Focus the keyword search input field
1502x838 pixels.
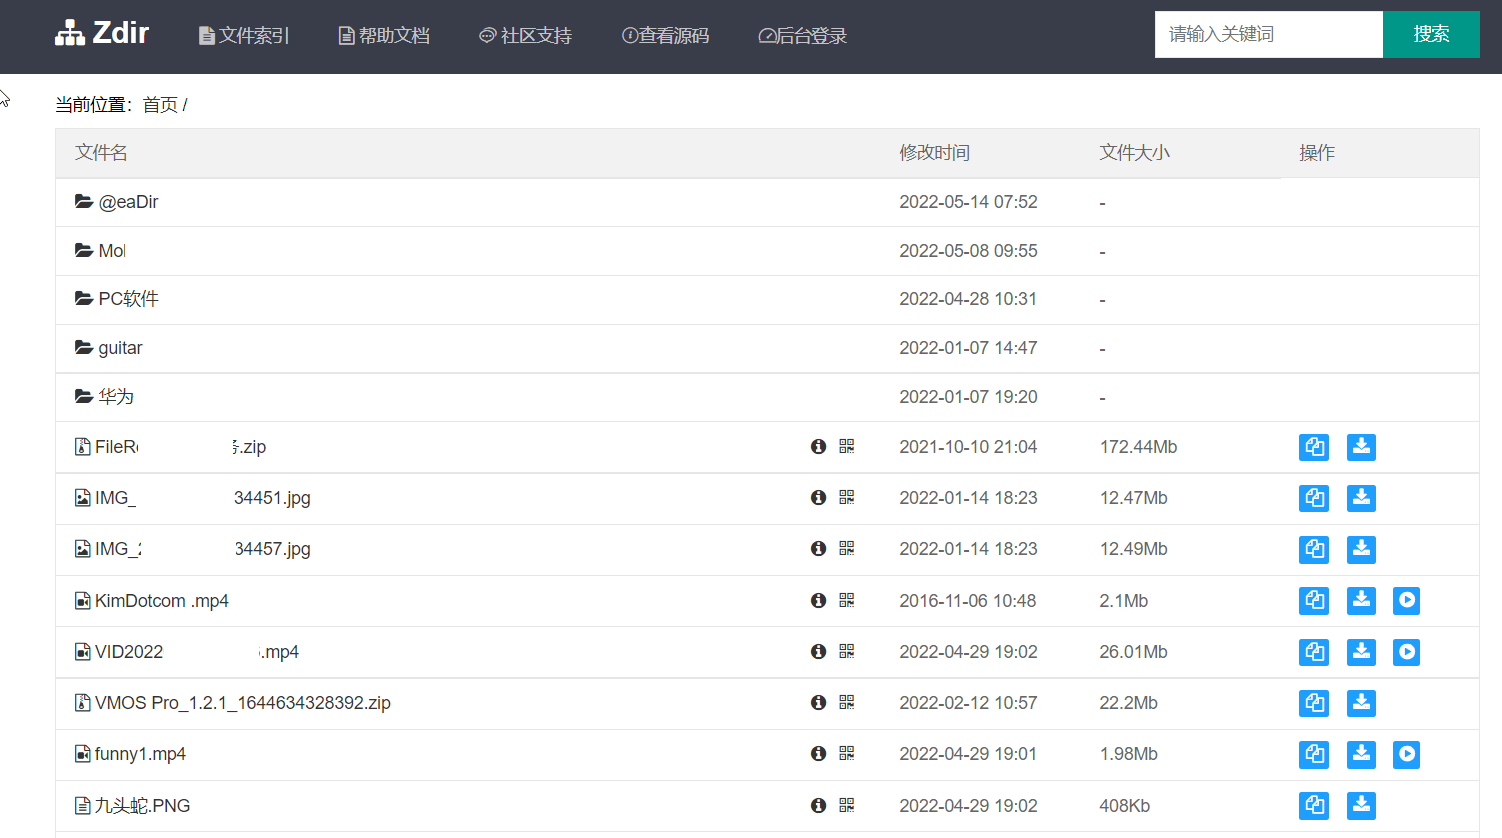click(x=1269, y=34)
